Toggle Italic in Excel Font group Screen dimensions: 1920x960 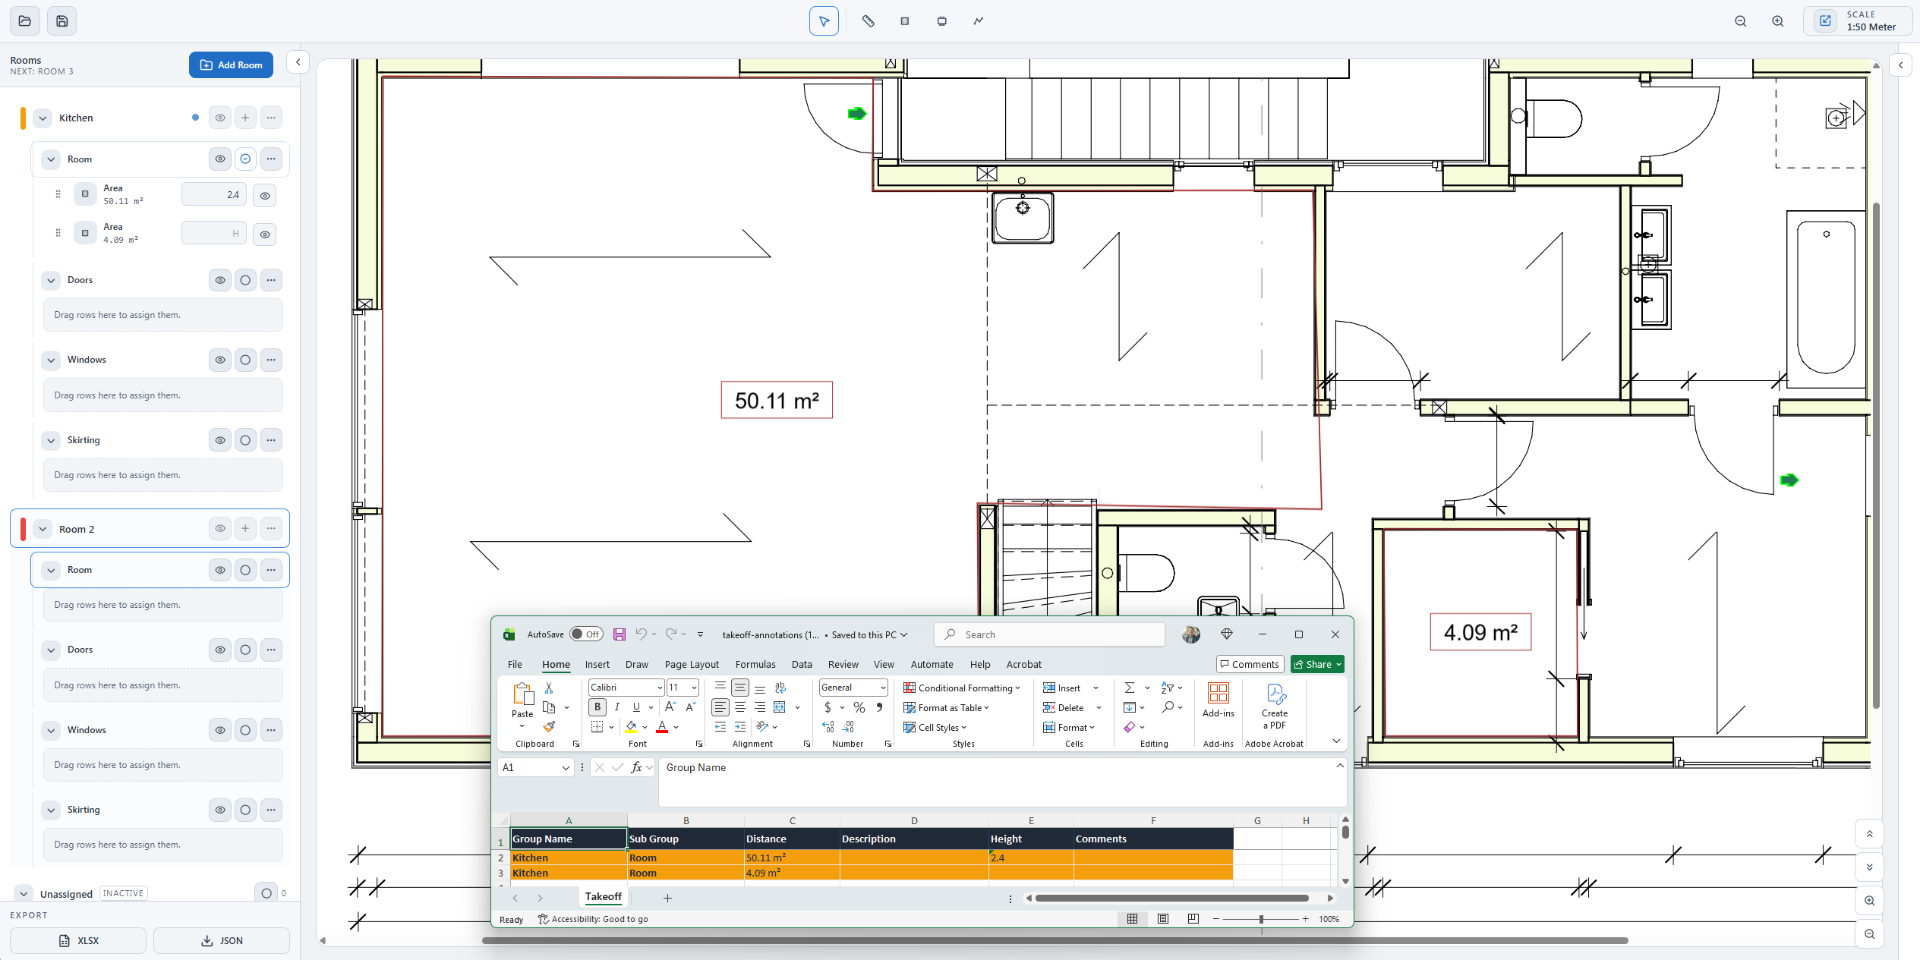(617, 707)
